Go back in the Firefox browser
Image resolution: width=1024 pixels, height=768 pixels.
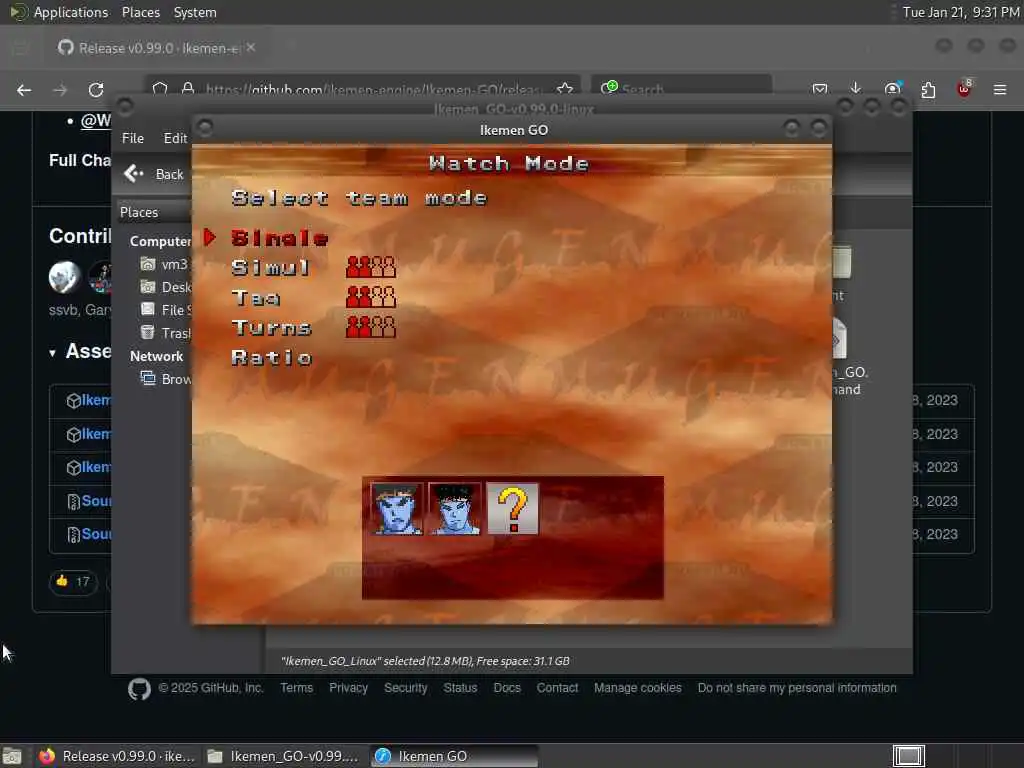pyautogui.click(x=24, y=90)
